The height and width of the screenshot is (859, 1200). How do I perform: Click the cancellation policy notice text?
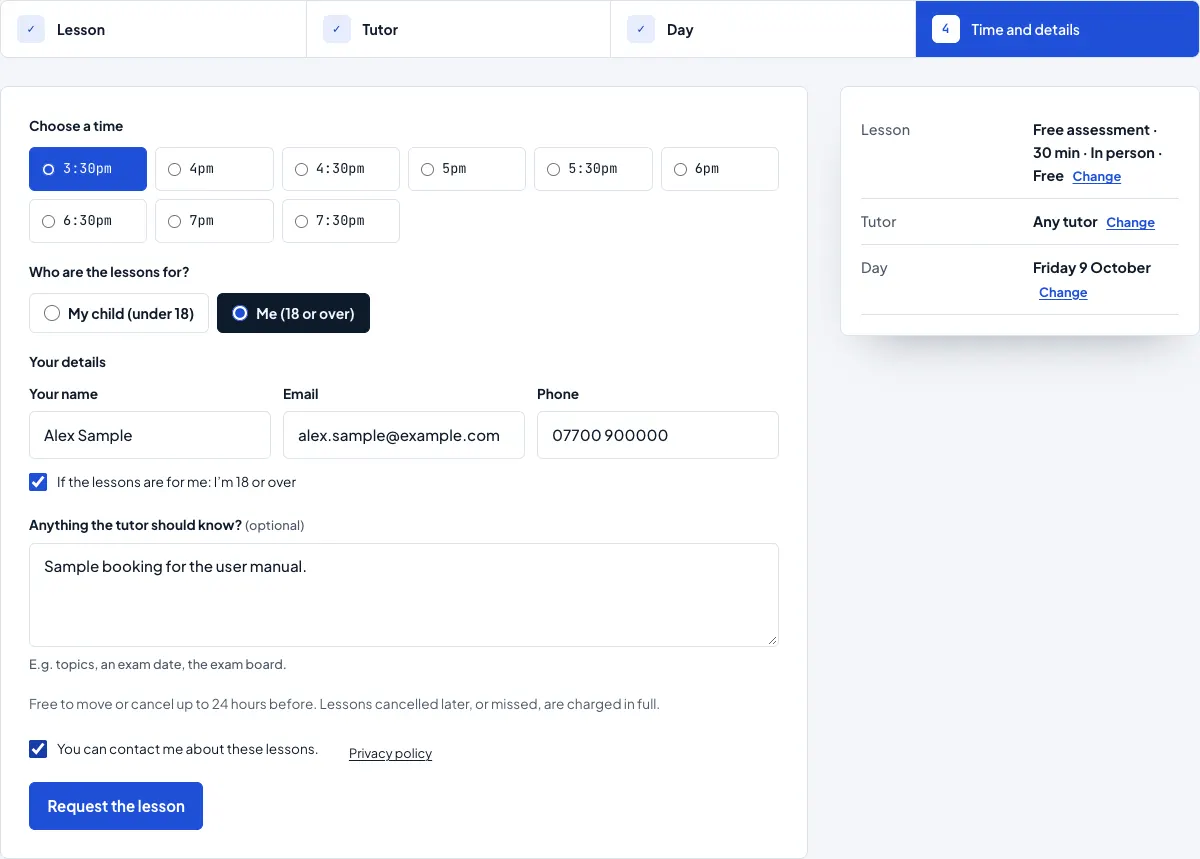coord(344,704)
